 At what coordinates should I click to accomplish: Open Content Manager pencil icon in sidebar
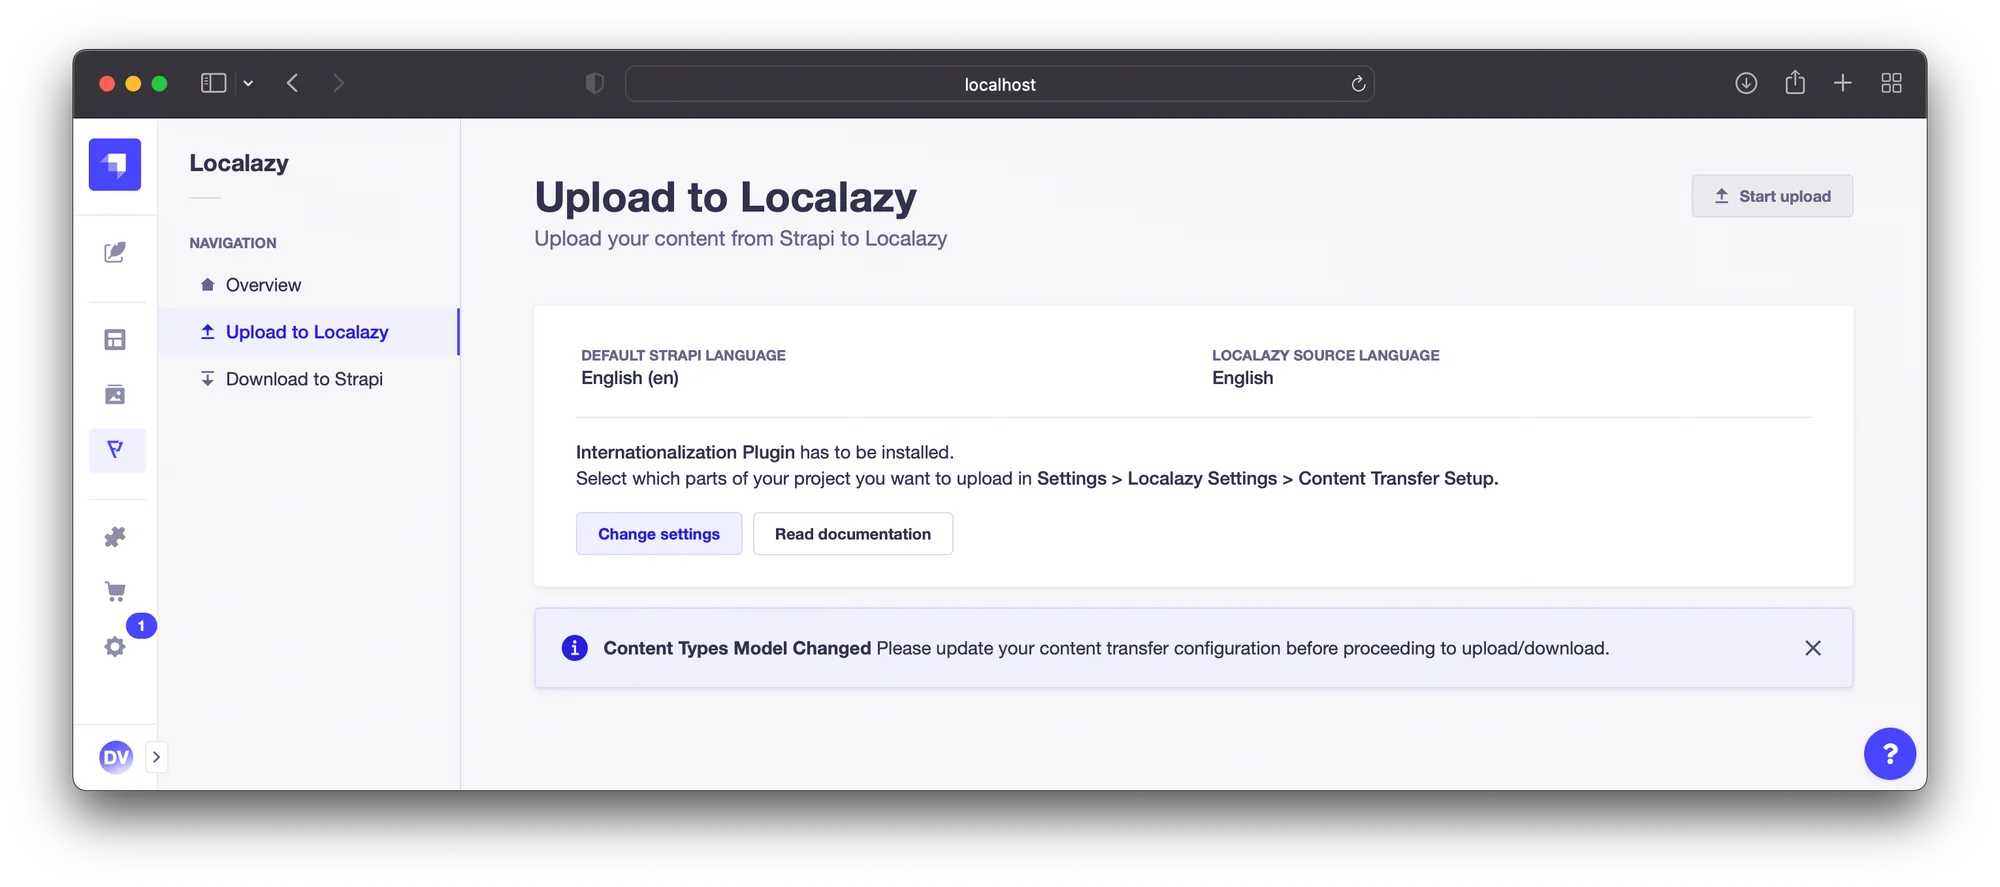click(115, 252)
